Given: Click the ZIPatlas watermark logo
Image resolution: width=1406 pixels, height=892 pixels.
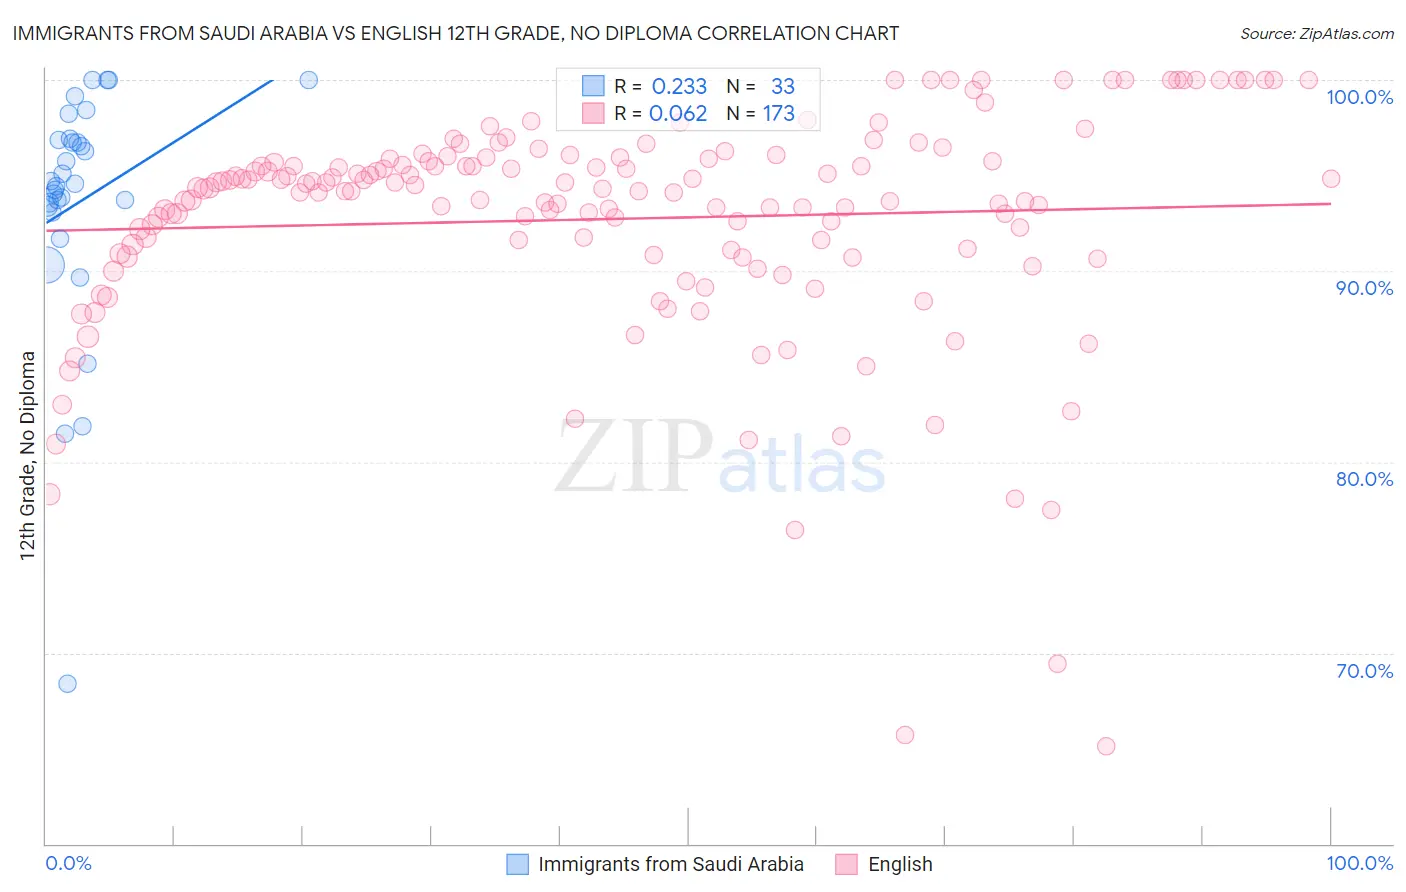Looking at the screenshot, I should (x=720, y=458).
